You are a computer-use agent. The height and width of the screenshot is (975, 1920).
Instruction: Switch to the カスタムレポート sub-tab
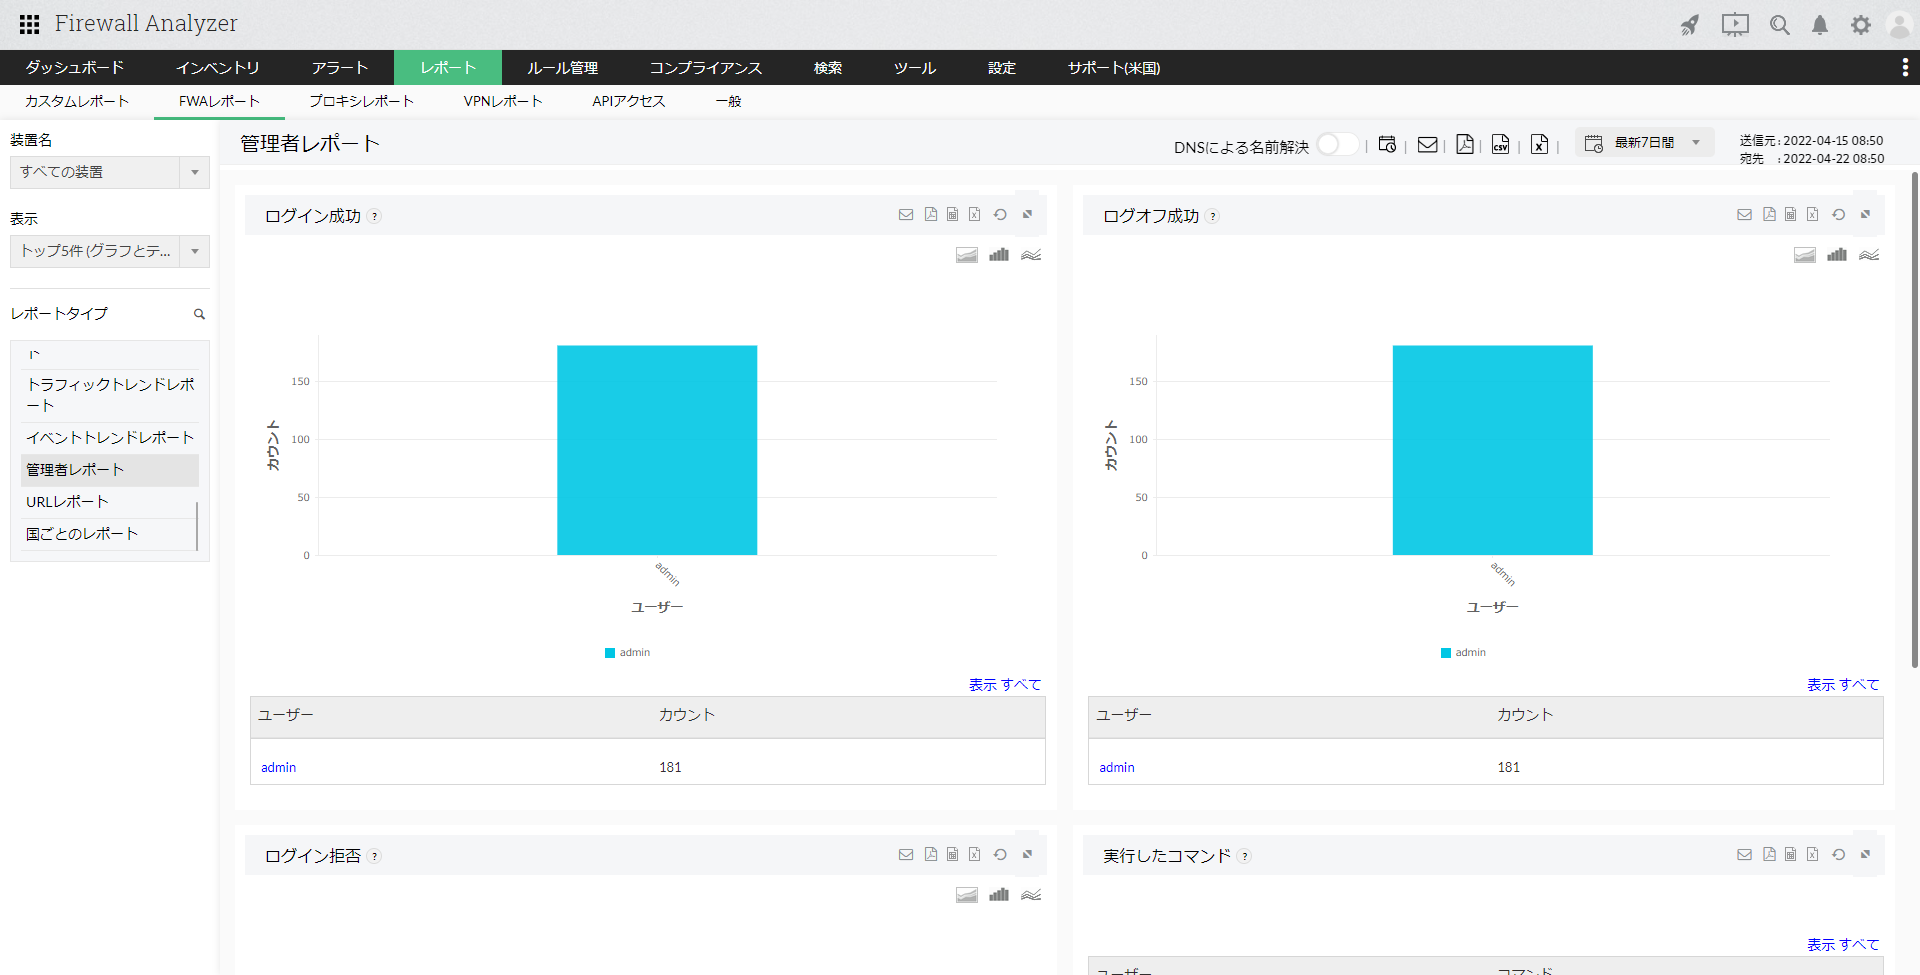click(x=77, y=101)
